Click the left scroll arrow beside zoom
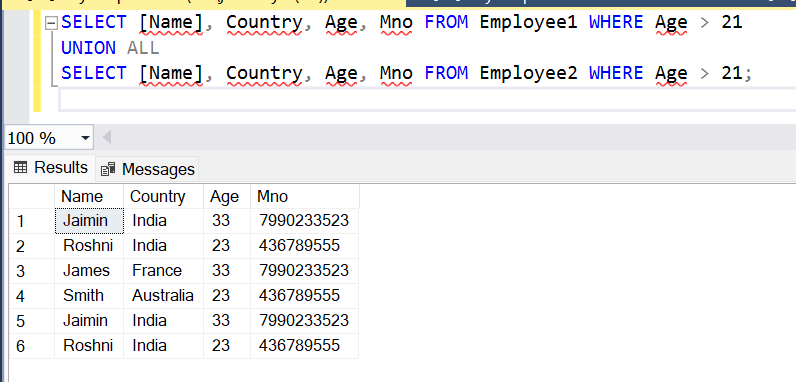The width and height of the screenshot is (796, 382). tap(107, 137)
